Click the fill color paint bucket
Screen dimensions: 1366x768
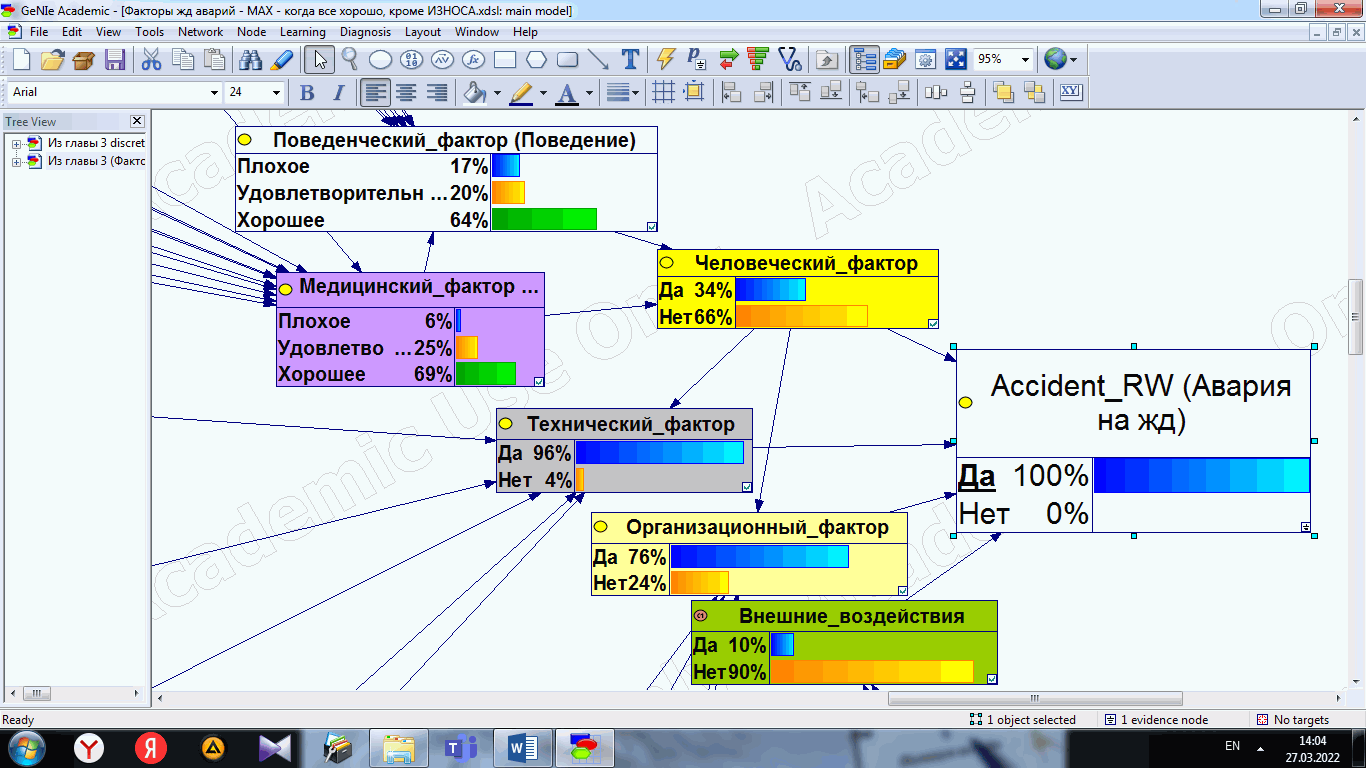tap(473, 93)
